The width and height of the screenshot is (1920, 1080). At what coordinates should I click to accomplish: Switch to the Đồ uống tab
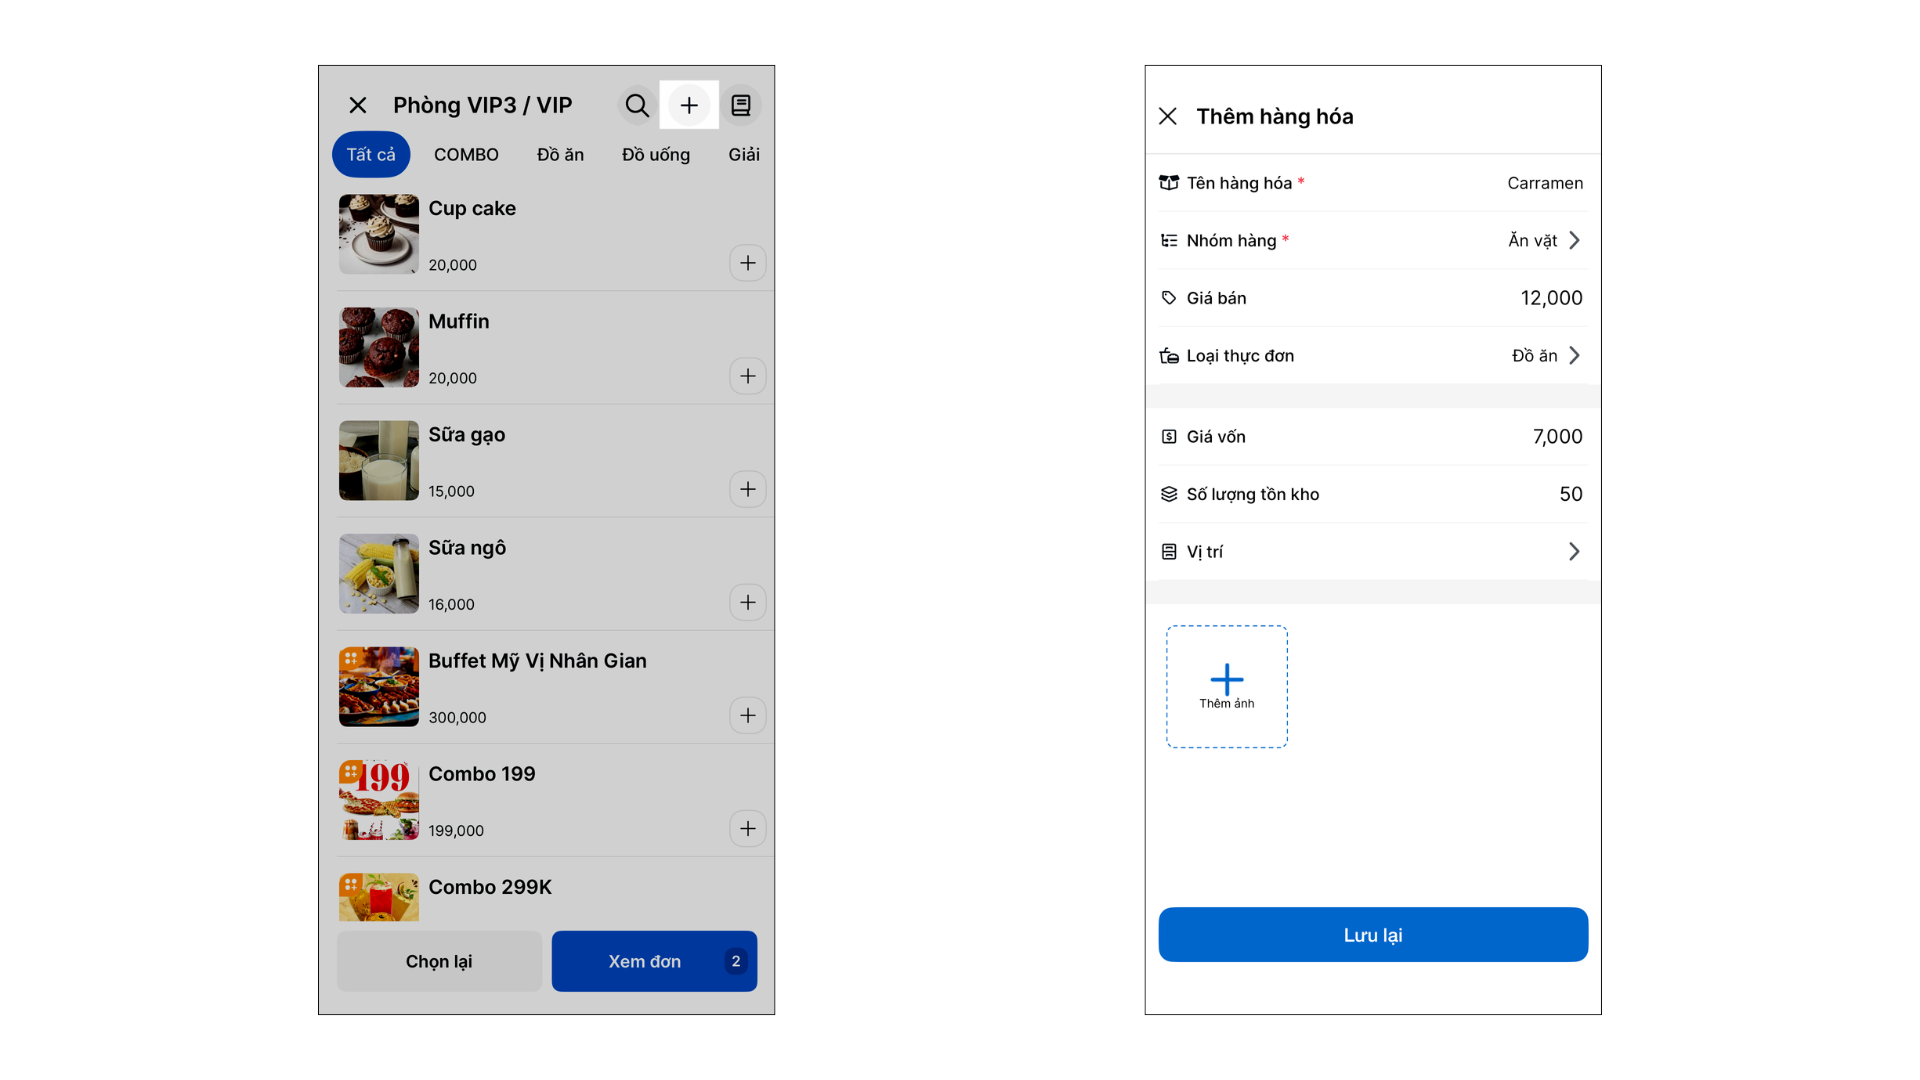(655, 155)
